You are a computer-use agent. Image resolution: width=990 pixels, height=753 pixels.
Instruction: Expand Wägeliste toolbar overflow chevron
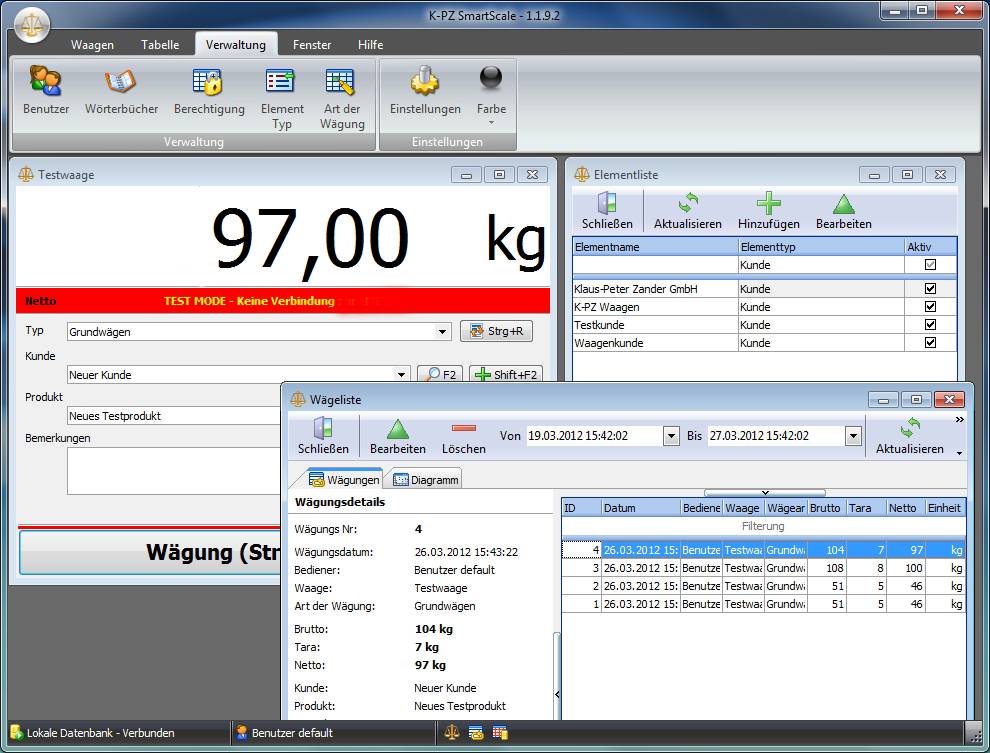(x=959, y=419)
